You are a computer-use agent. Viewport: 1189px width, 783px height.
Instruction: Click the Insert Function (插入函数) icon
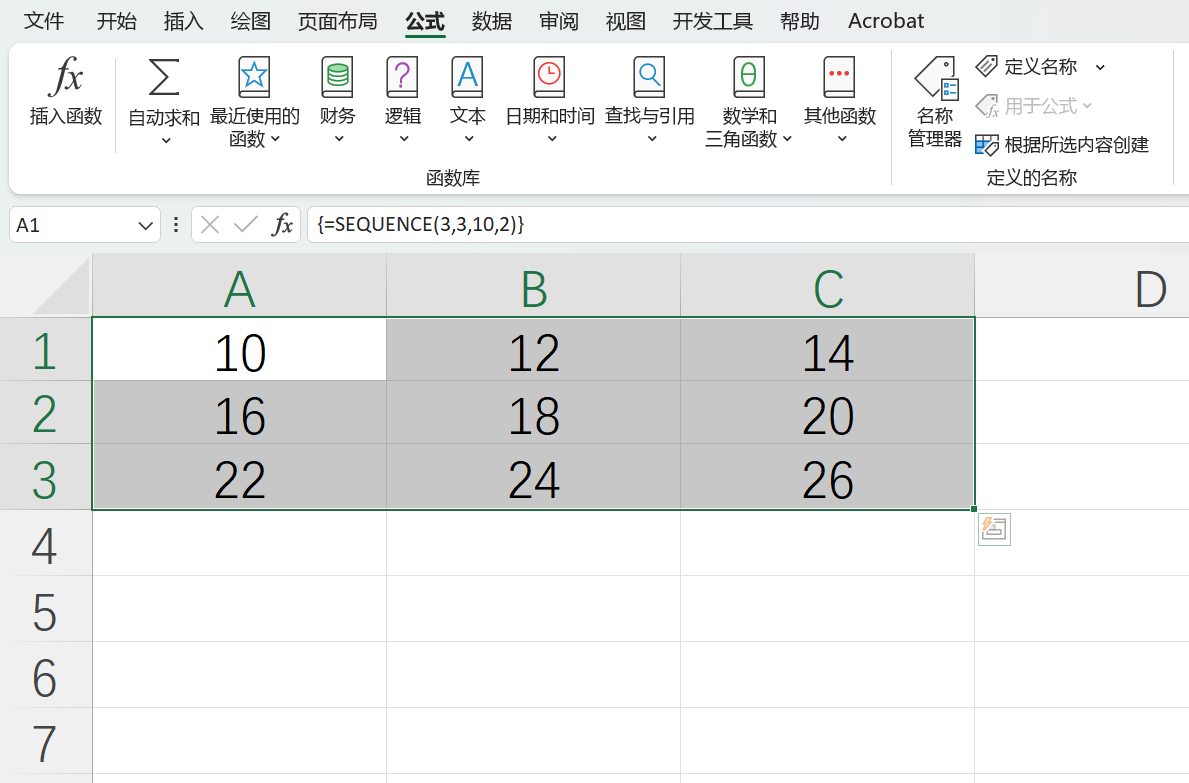(x=66, y=77)
